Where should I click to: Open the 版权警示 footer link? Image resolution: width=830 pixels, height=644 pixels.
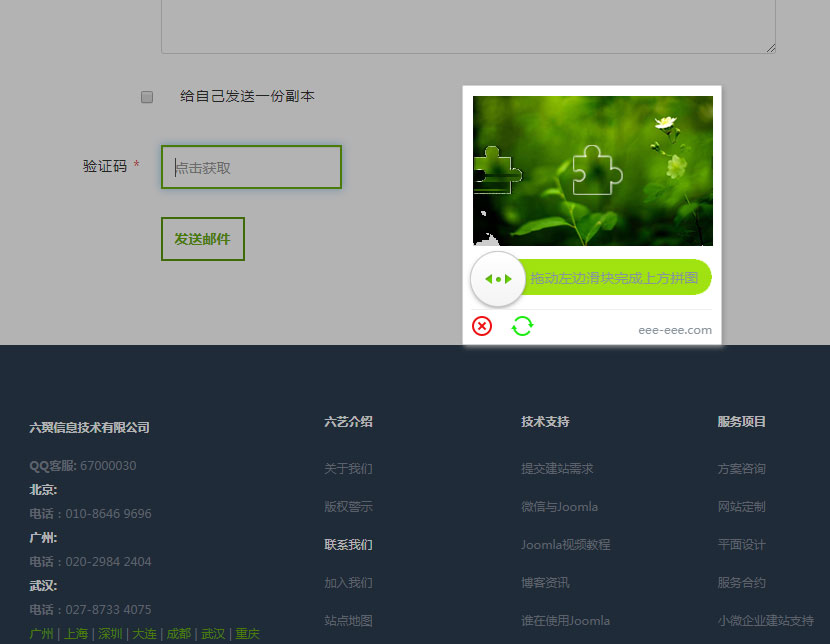(348, 507)
